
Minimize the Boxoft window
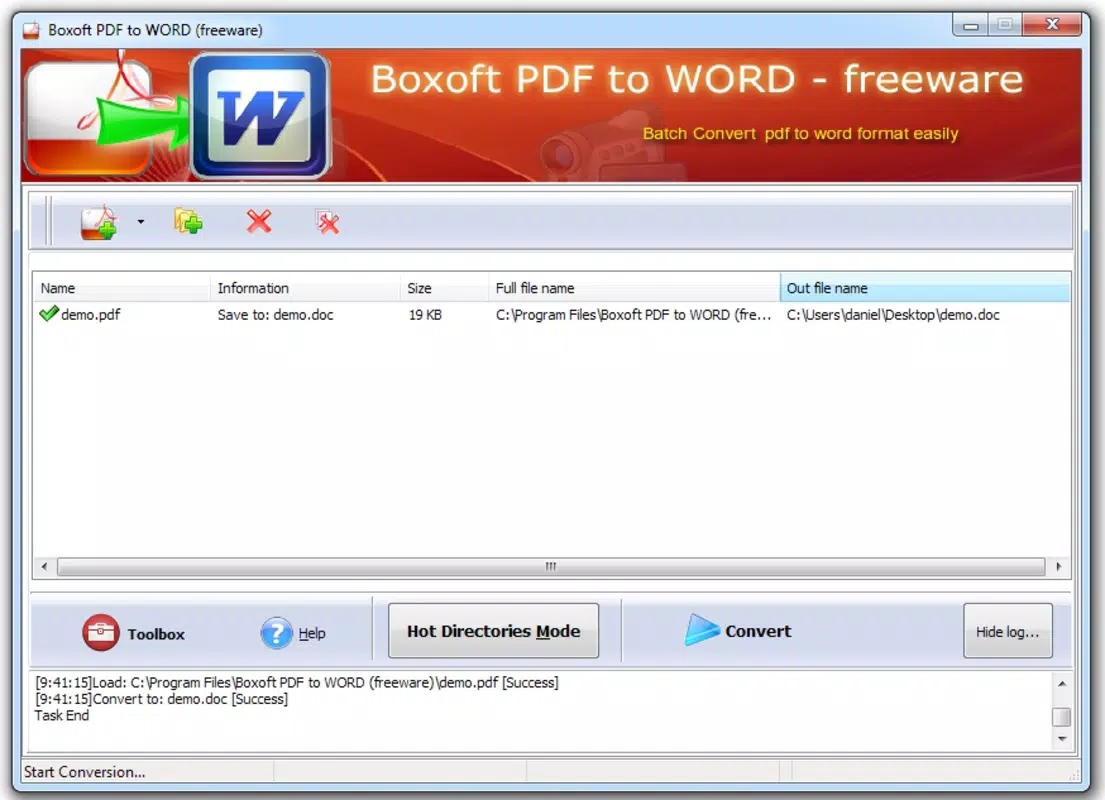point(970,25)
